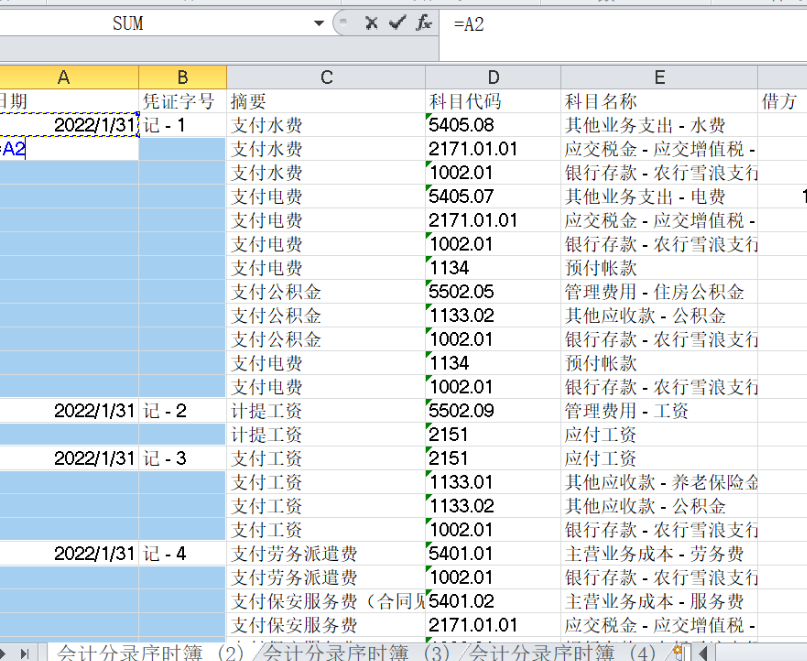Viewport: 807px width, 661px height.
Task: Select column D header
Action: 493,77
